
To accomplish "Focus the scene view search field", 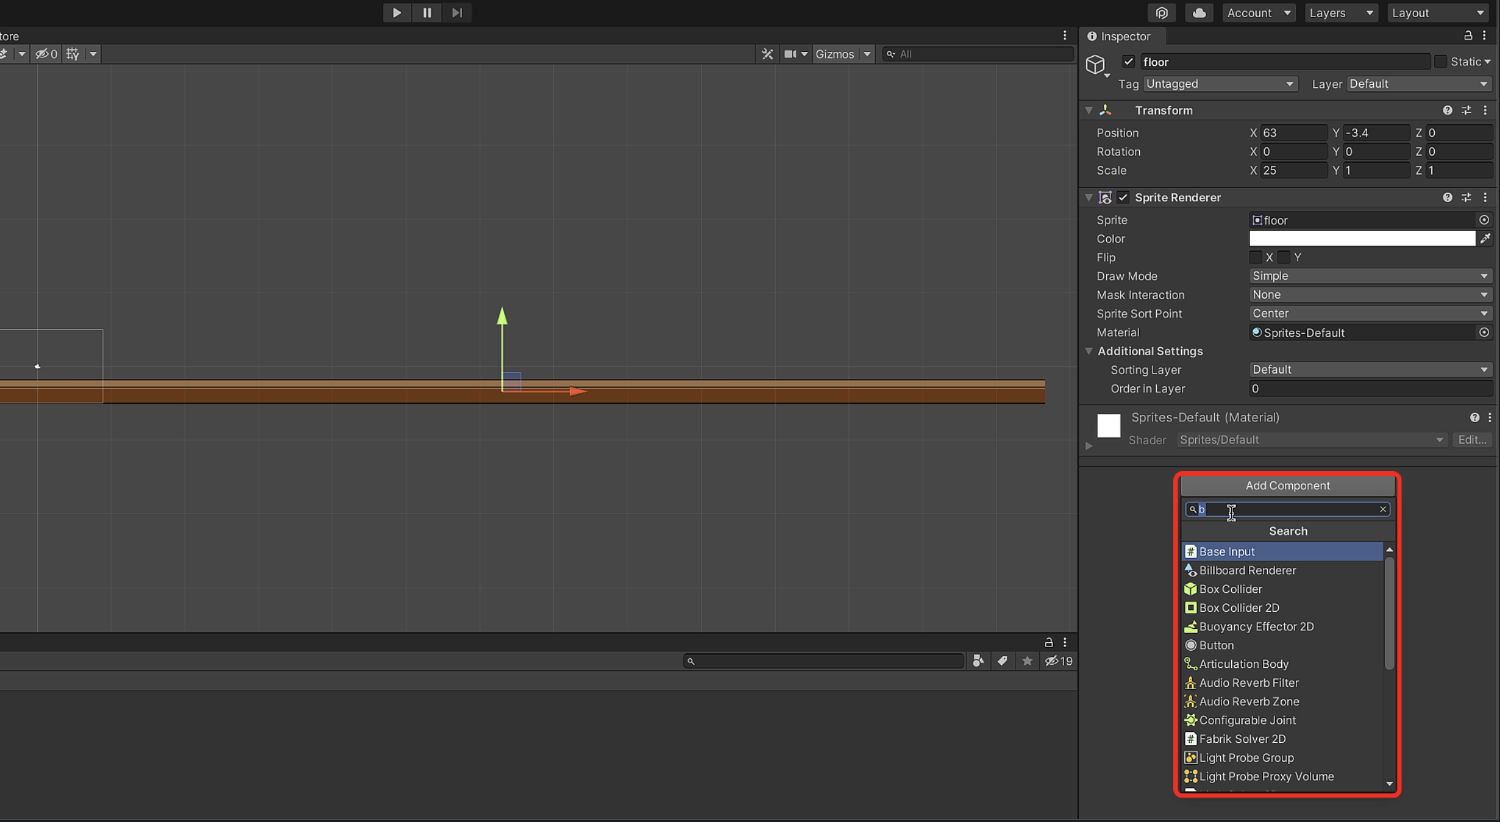I will point(977,54).
